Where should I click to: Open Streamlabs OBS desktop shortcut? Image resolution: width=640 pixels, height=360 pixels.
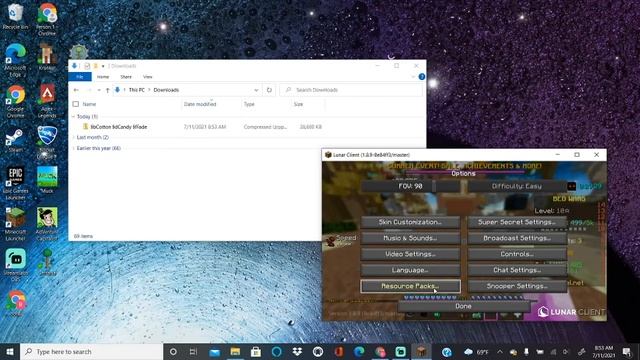pos(16,264)
